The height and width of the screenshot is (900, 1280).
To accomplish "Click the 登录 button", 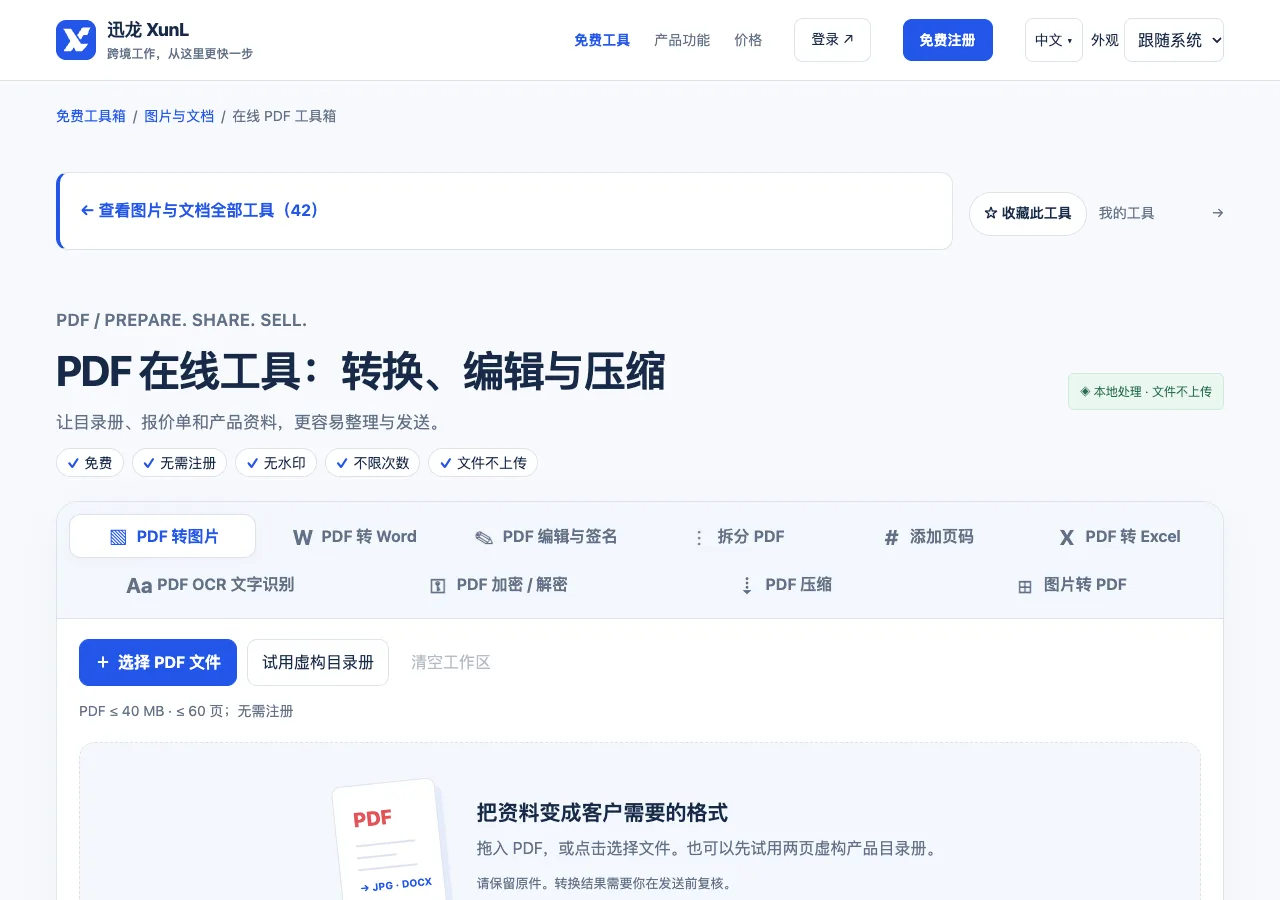I will pyautogui.click(x=832, y=40).
